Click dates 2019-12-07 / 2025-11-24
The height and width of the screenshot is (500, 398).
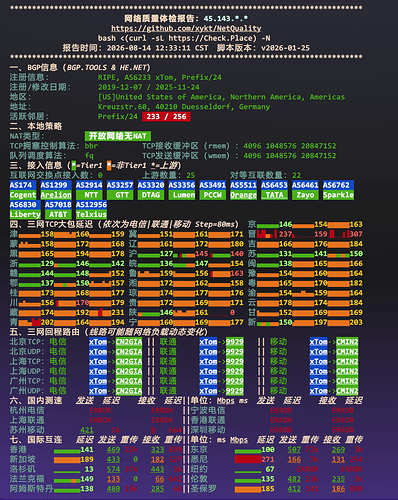(149, 87)
